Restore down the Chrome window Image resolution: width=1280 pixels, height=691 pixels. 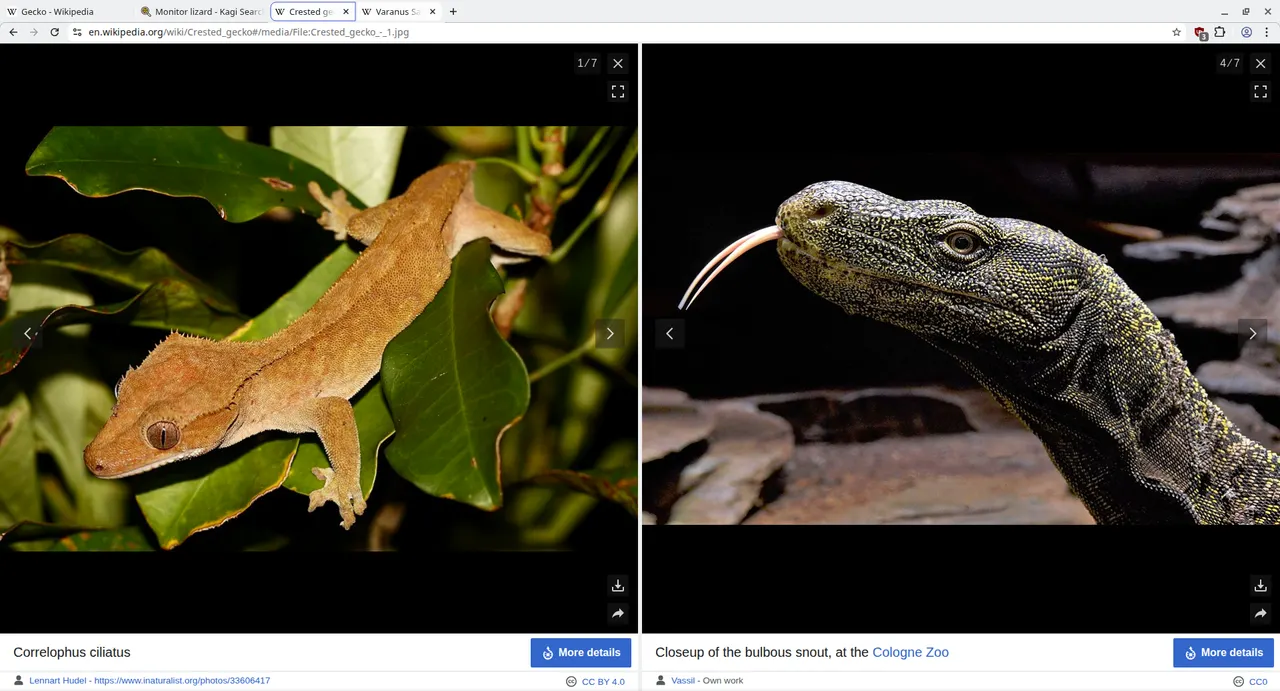pyautogui.click(x=1246, y=12)
